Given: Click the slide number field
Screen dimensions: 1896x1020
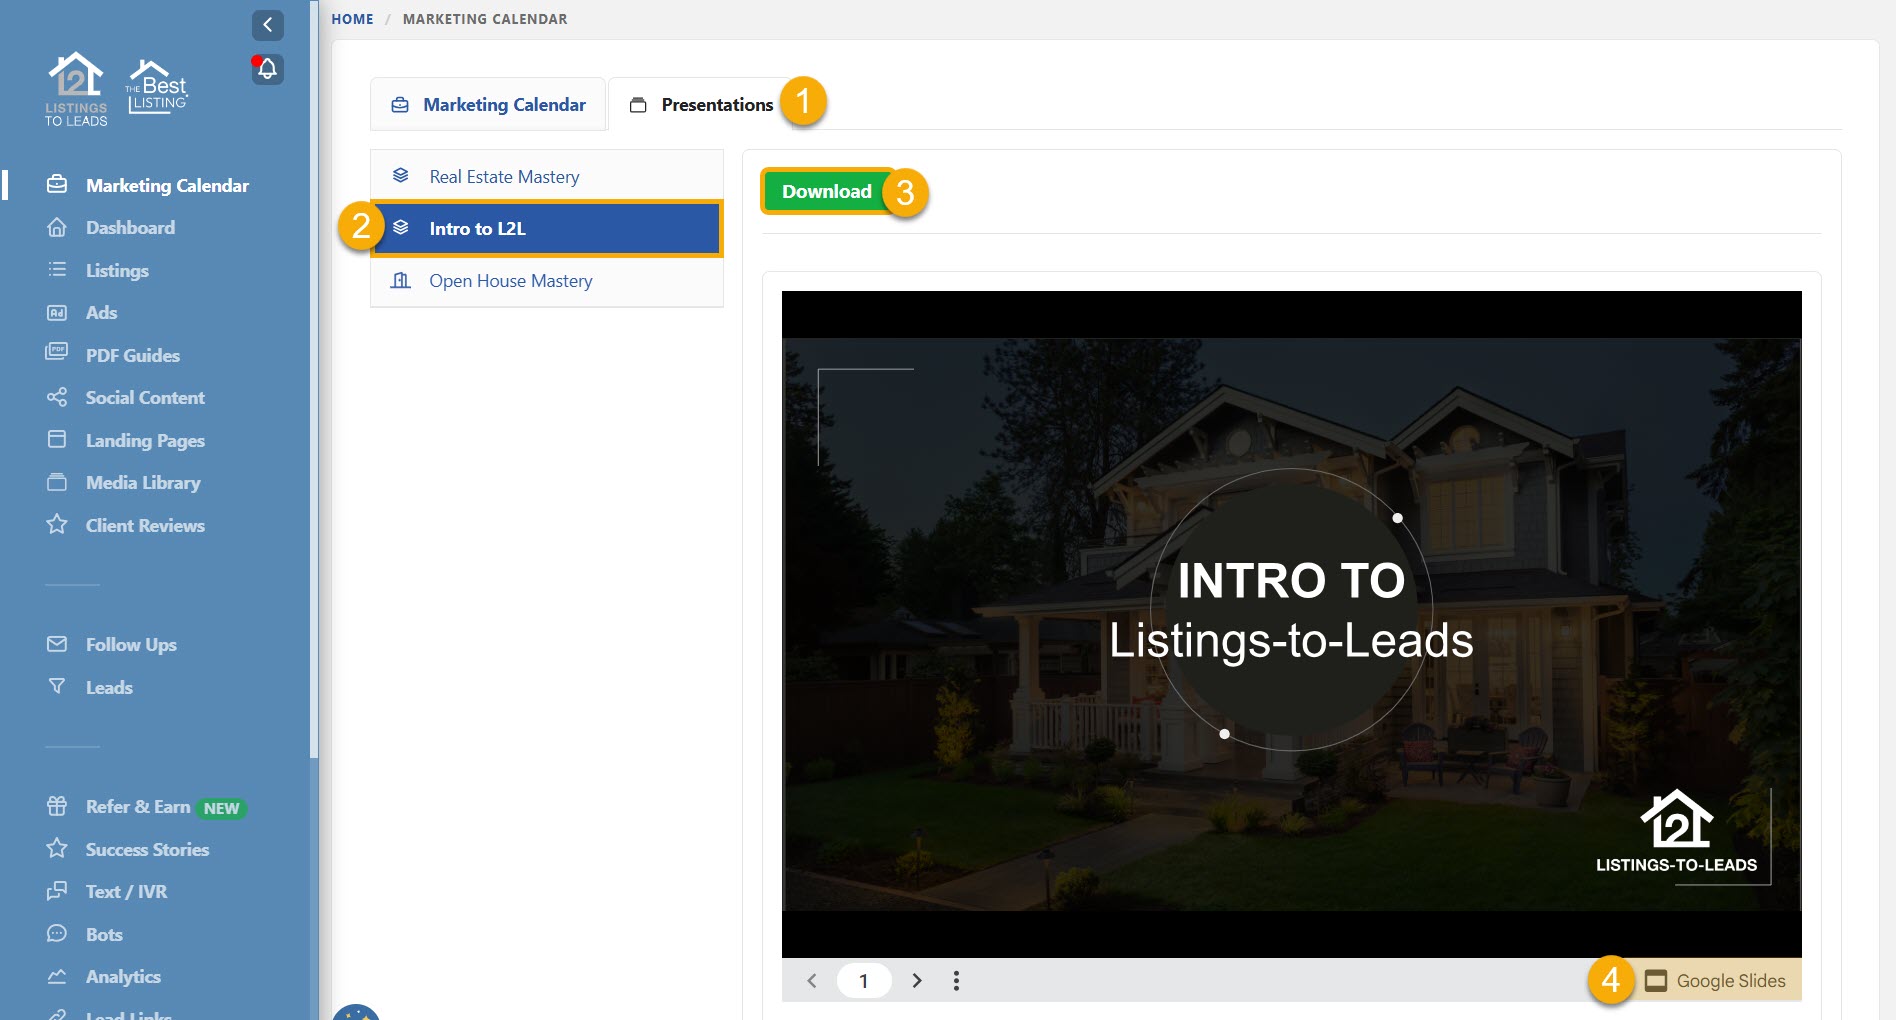Looking at the screenshot, I should click(864, 981).
